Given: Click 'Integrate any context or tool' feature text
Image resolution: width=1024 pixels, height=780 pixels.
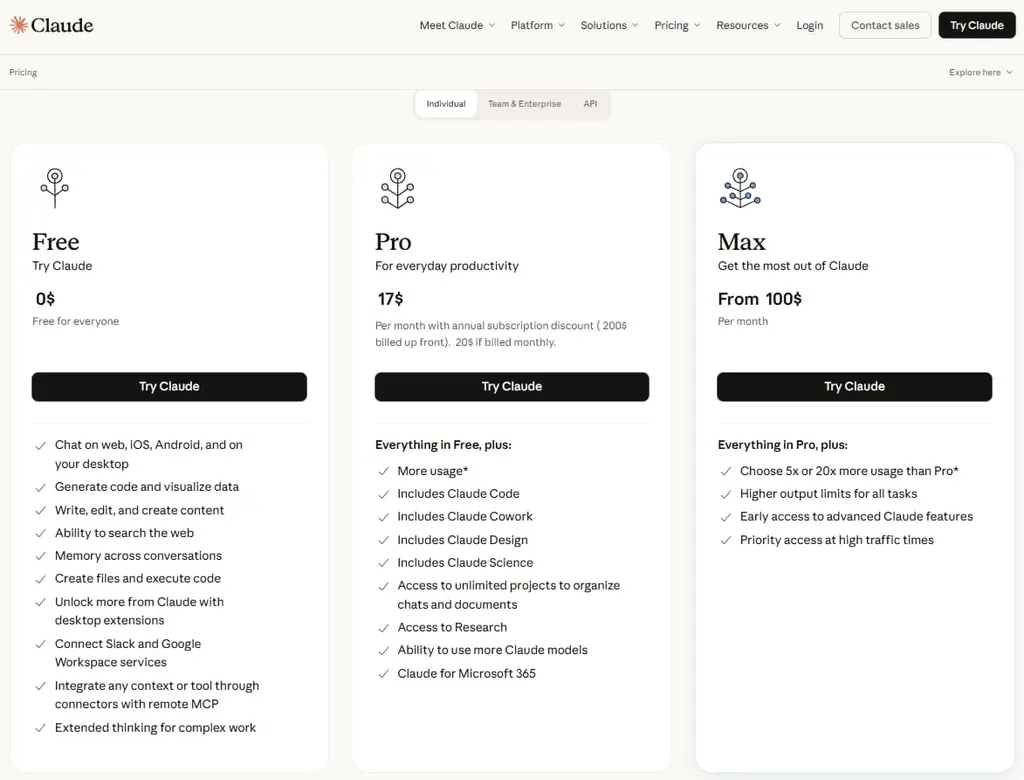Looking at the screenshot, I should (x=157, y=695).
